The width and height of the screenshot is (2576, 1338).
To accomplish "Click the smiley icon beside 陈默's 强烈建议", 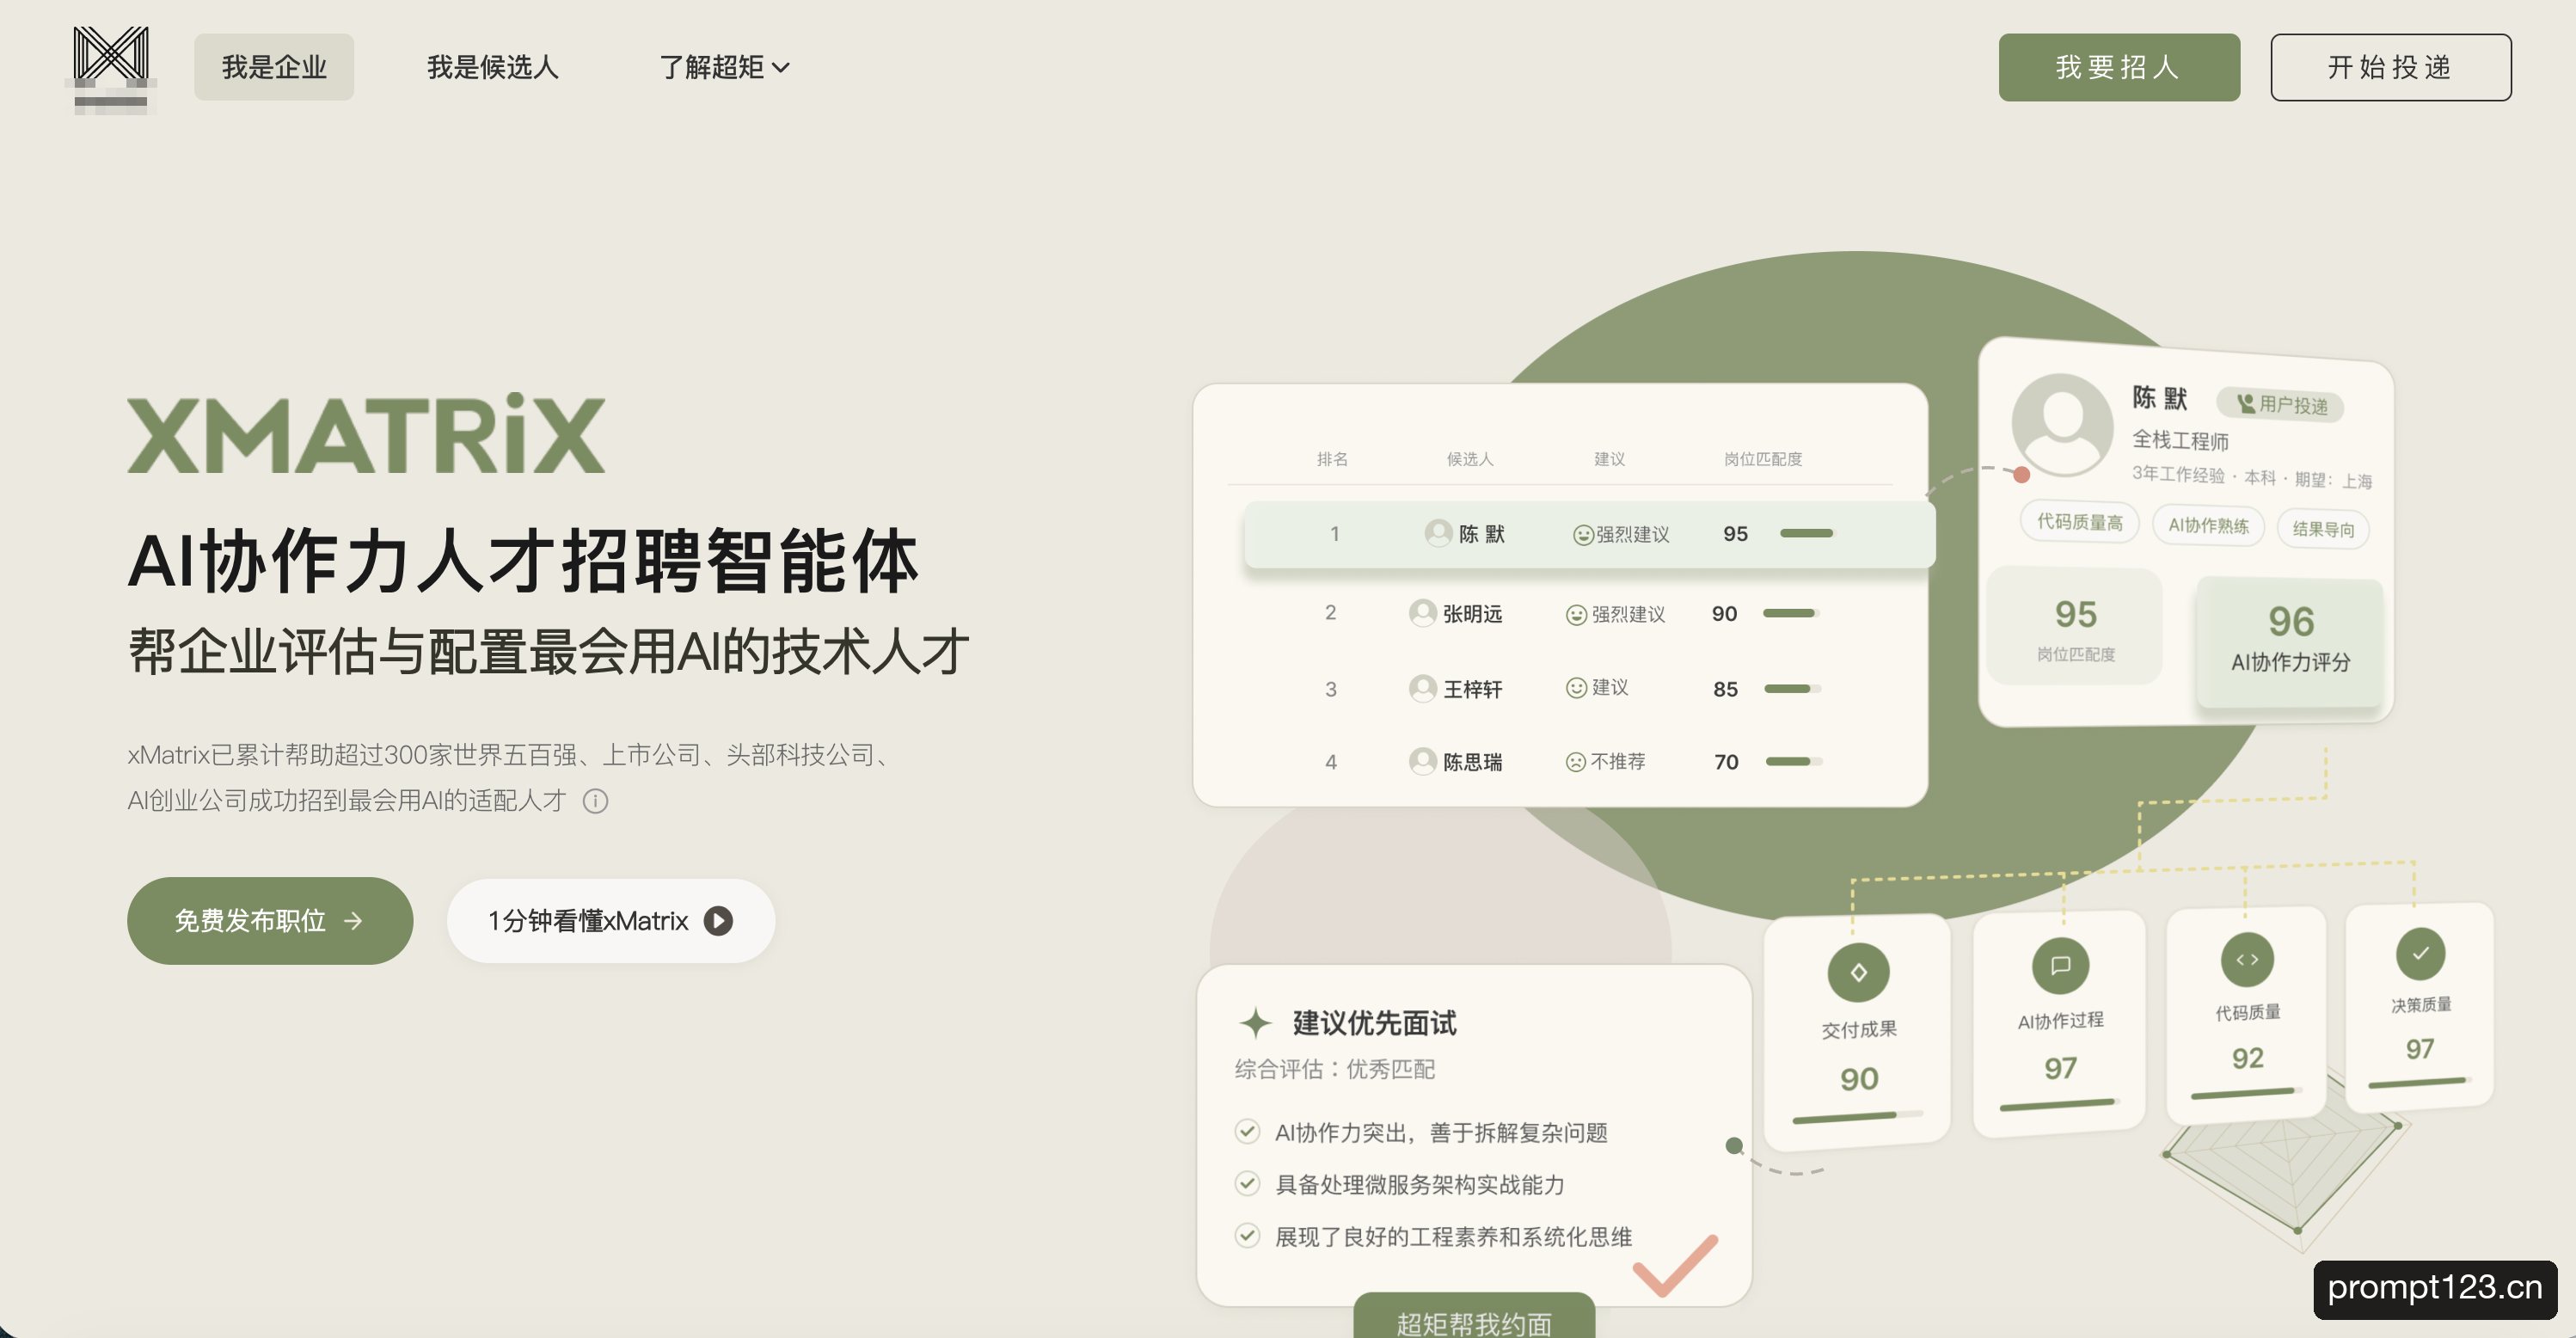I will pos(1583,535).
